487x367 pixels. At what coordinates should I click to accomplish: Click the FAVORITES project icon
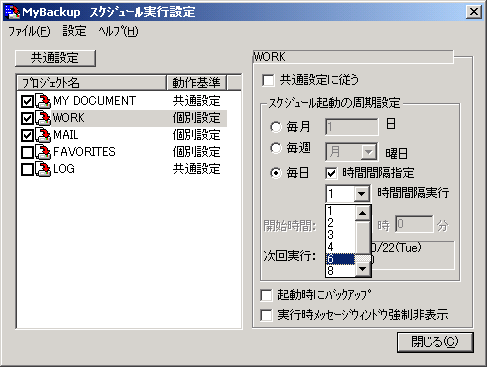pos(43,152)
